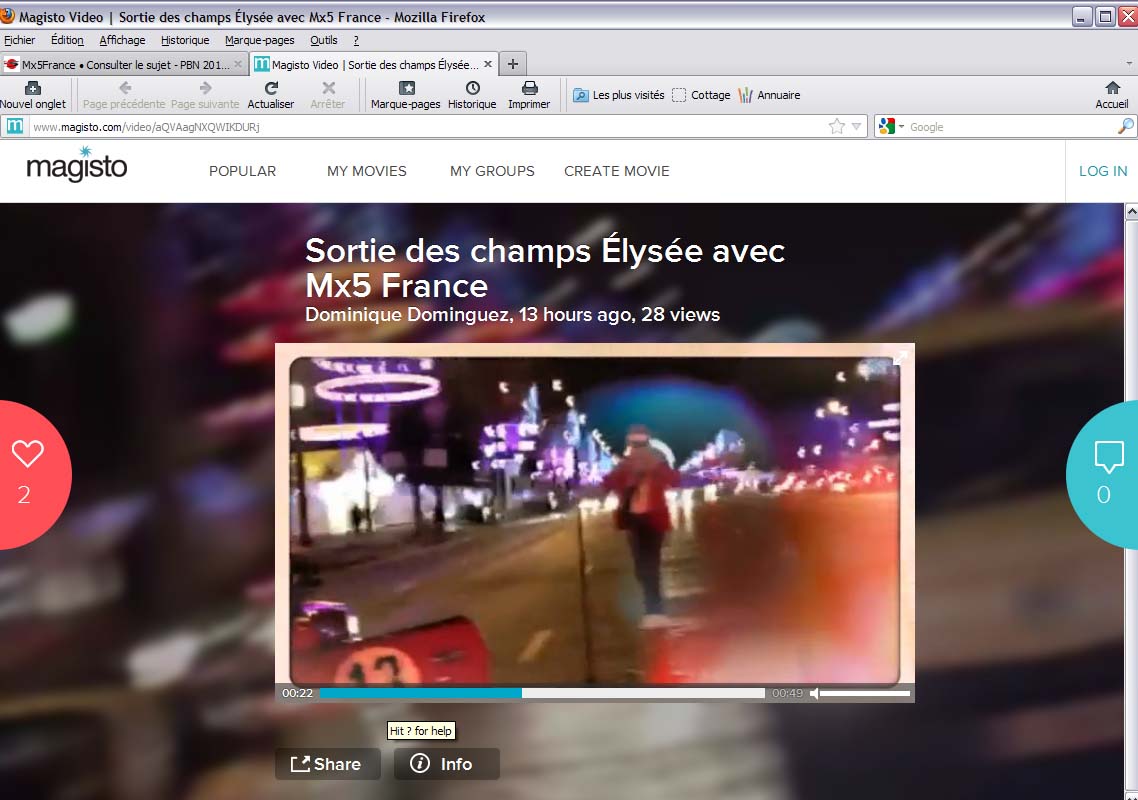The image size is (1138, 800).
Task: Open MY MOVIES page
Action: 367,171
